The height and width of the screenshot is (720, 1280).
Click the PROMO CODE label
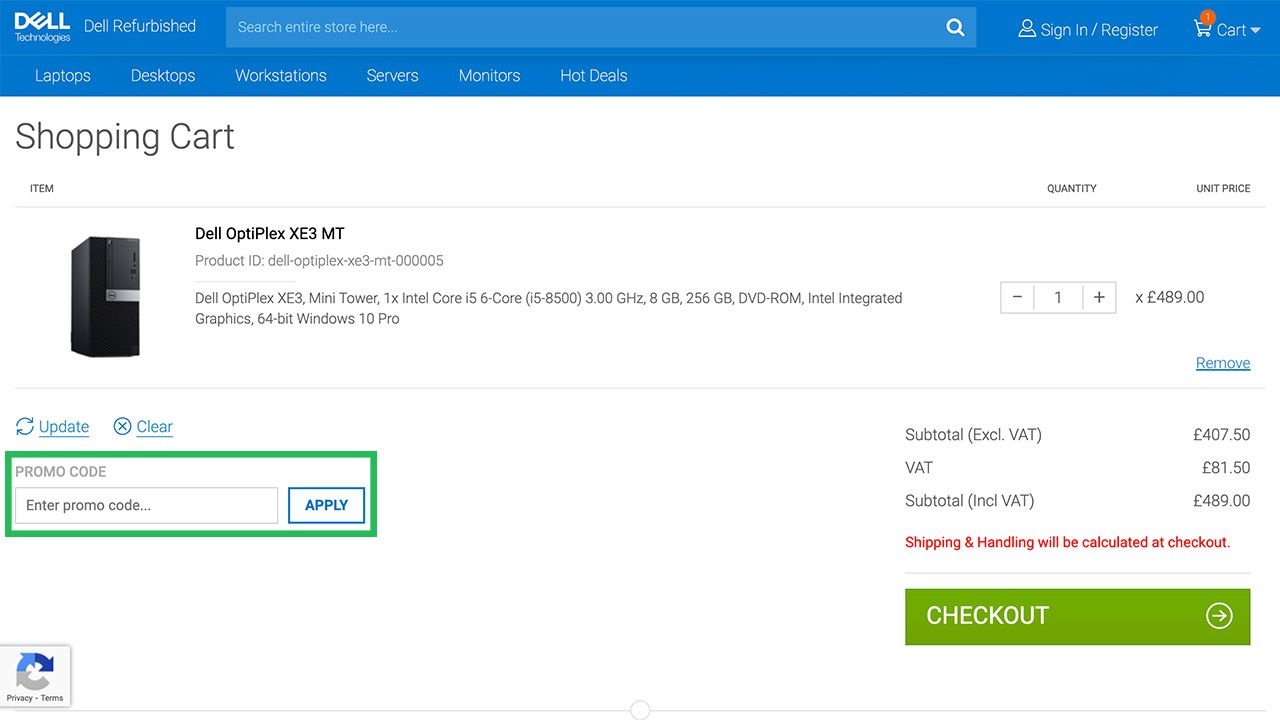pyautogui.click(x=61, y=472)
